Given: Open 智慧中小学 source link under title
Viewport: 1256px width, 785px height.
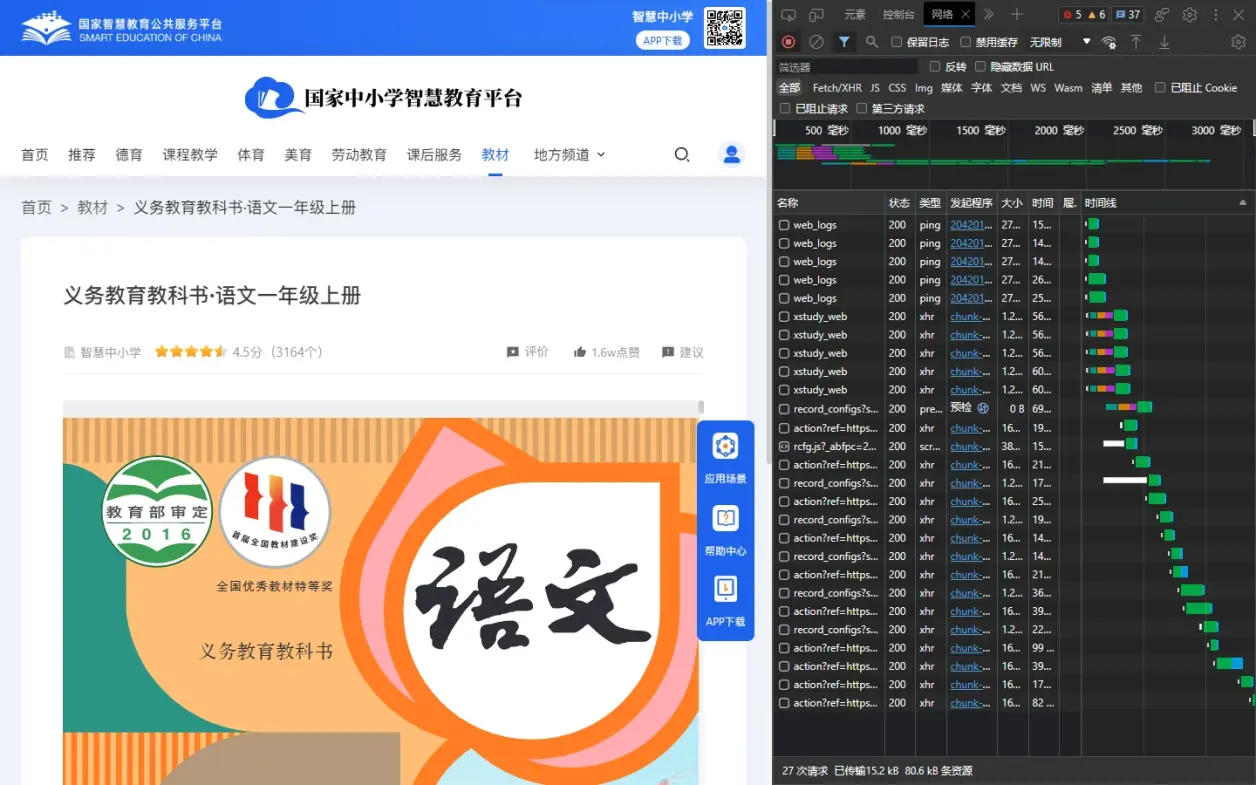Looking at the screenshot, I should (x=102, y=352).
